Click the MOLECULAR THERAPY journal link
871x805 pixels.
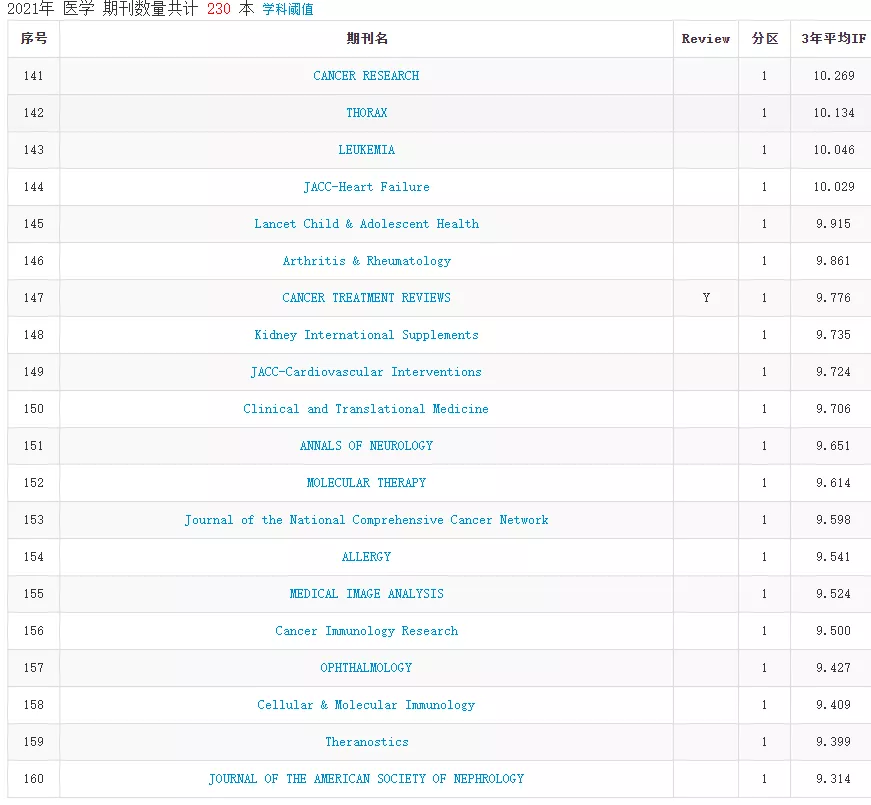coord(366,483)
